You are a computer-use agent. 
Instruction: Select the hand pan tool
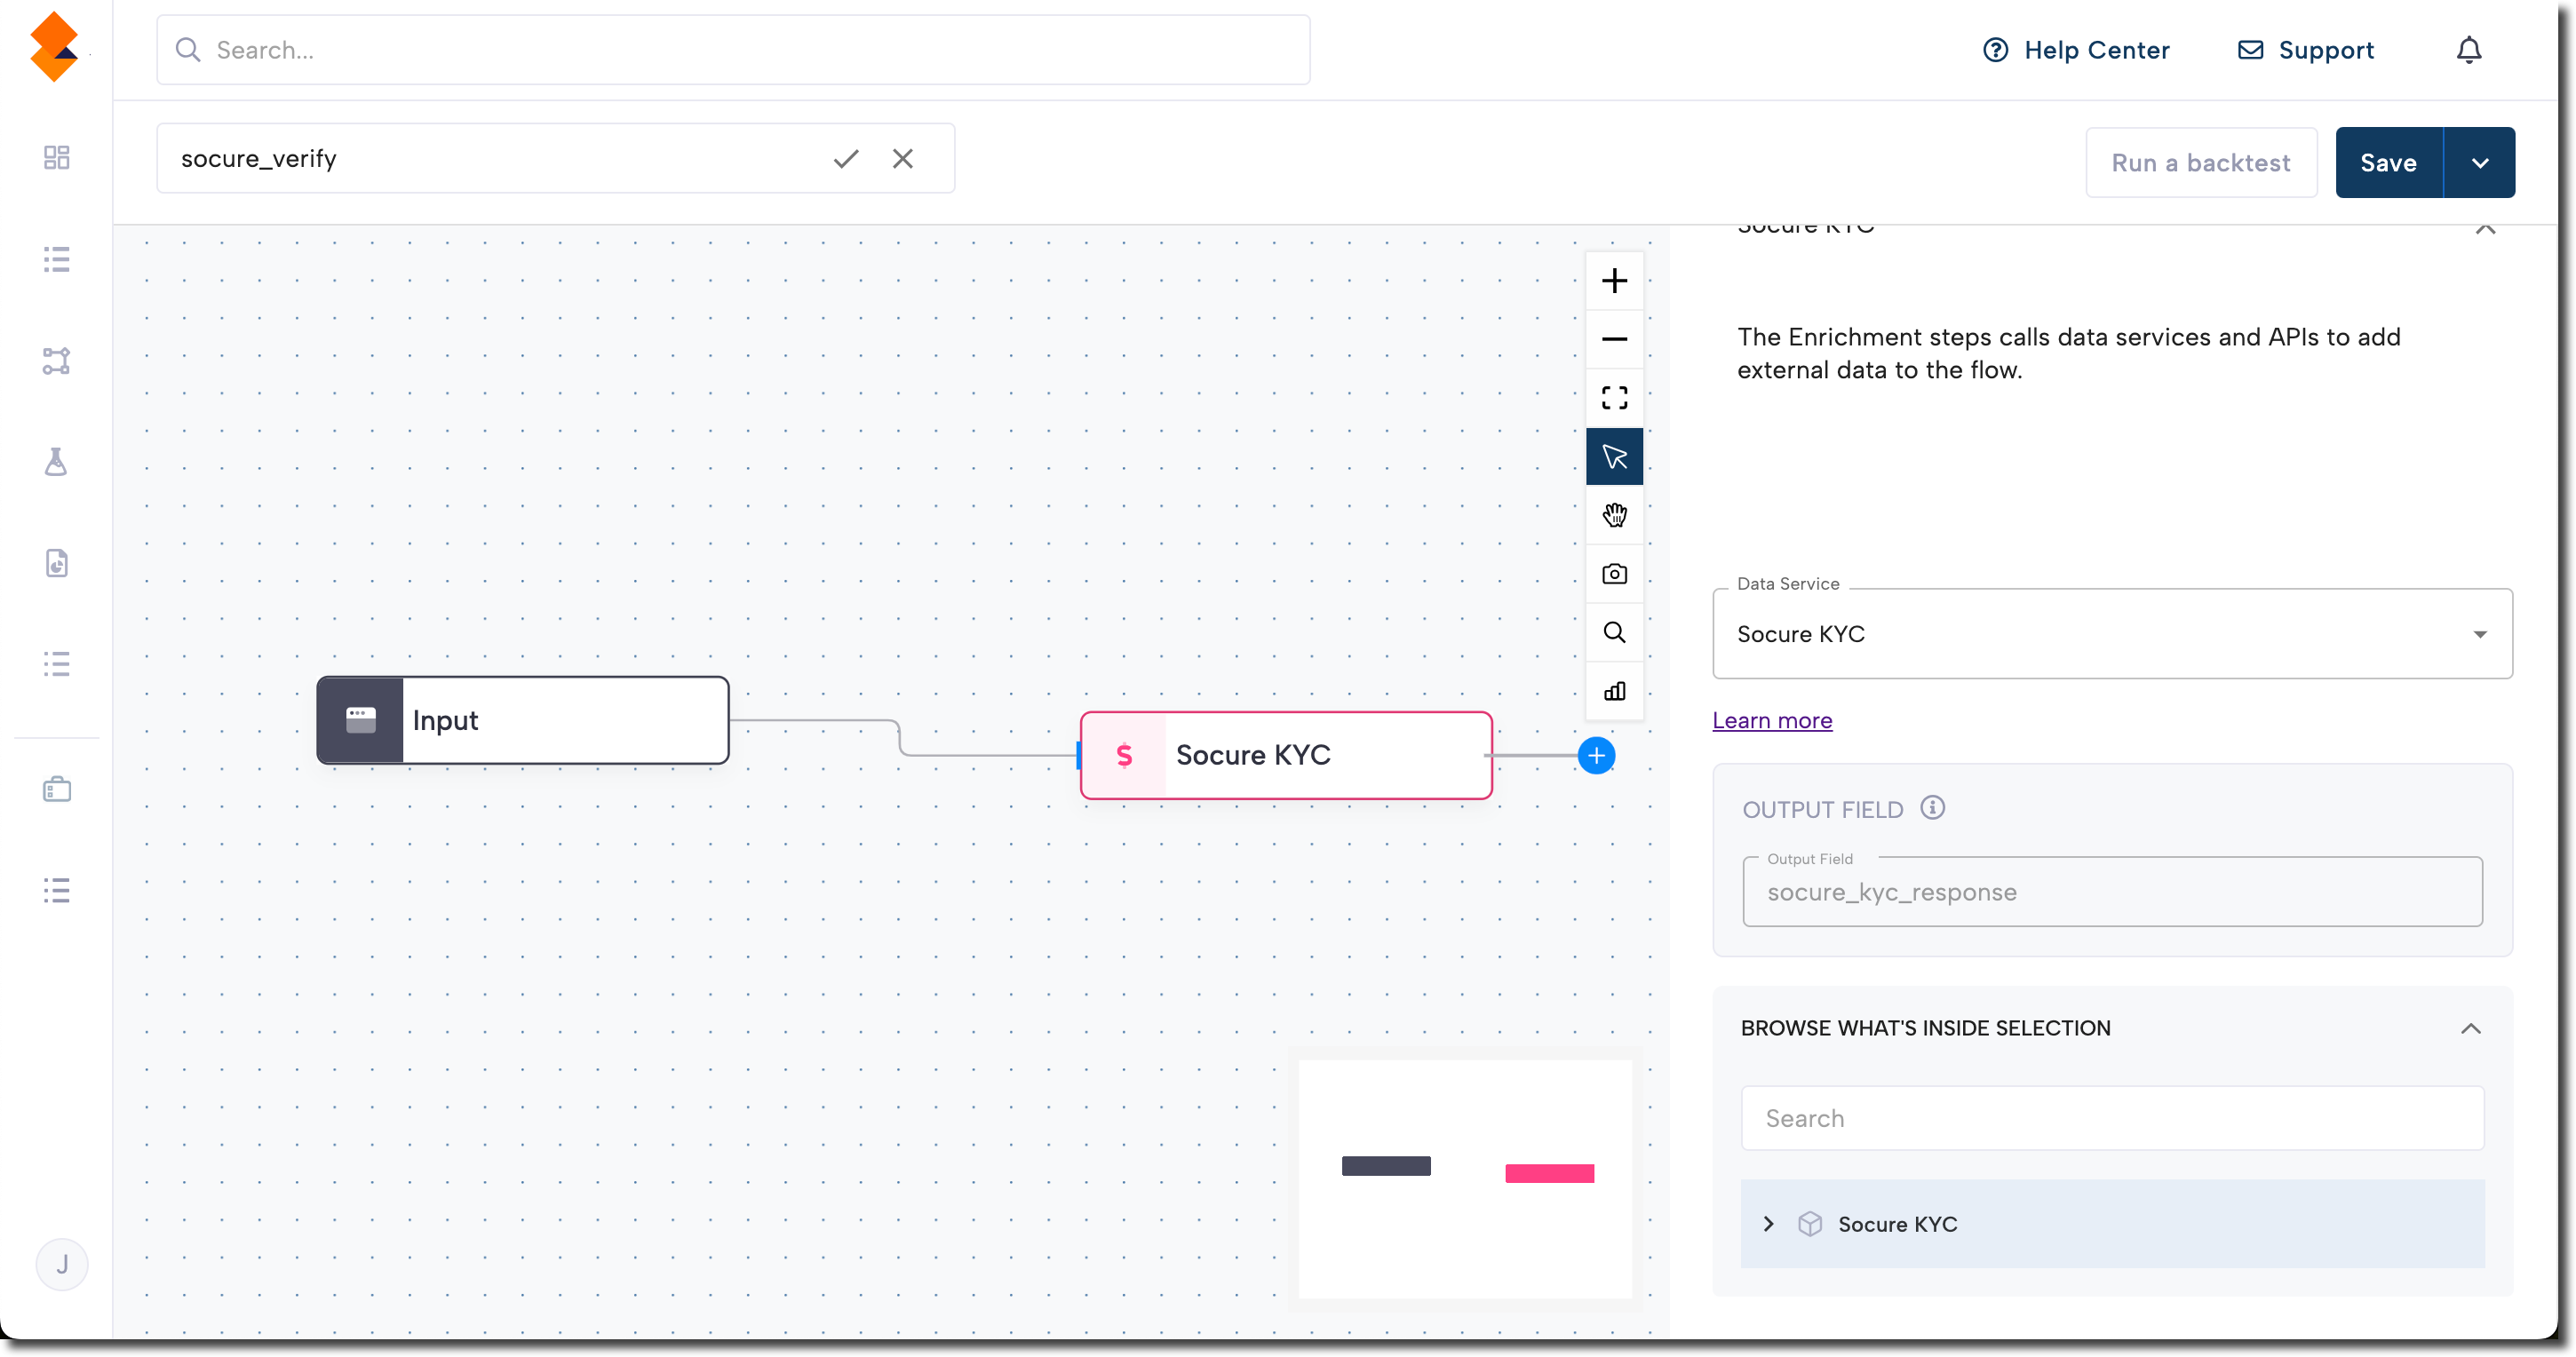(x=1614, y=515)
